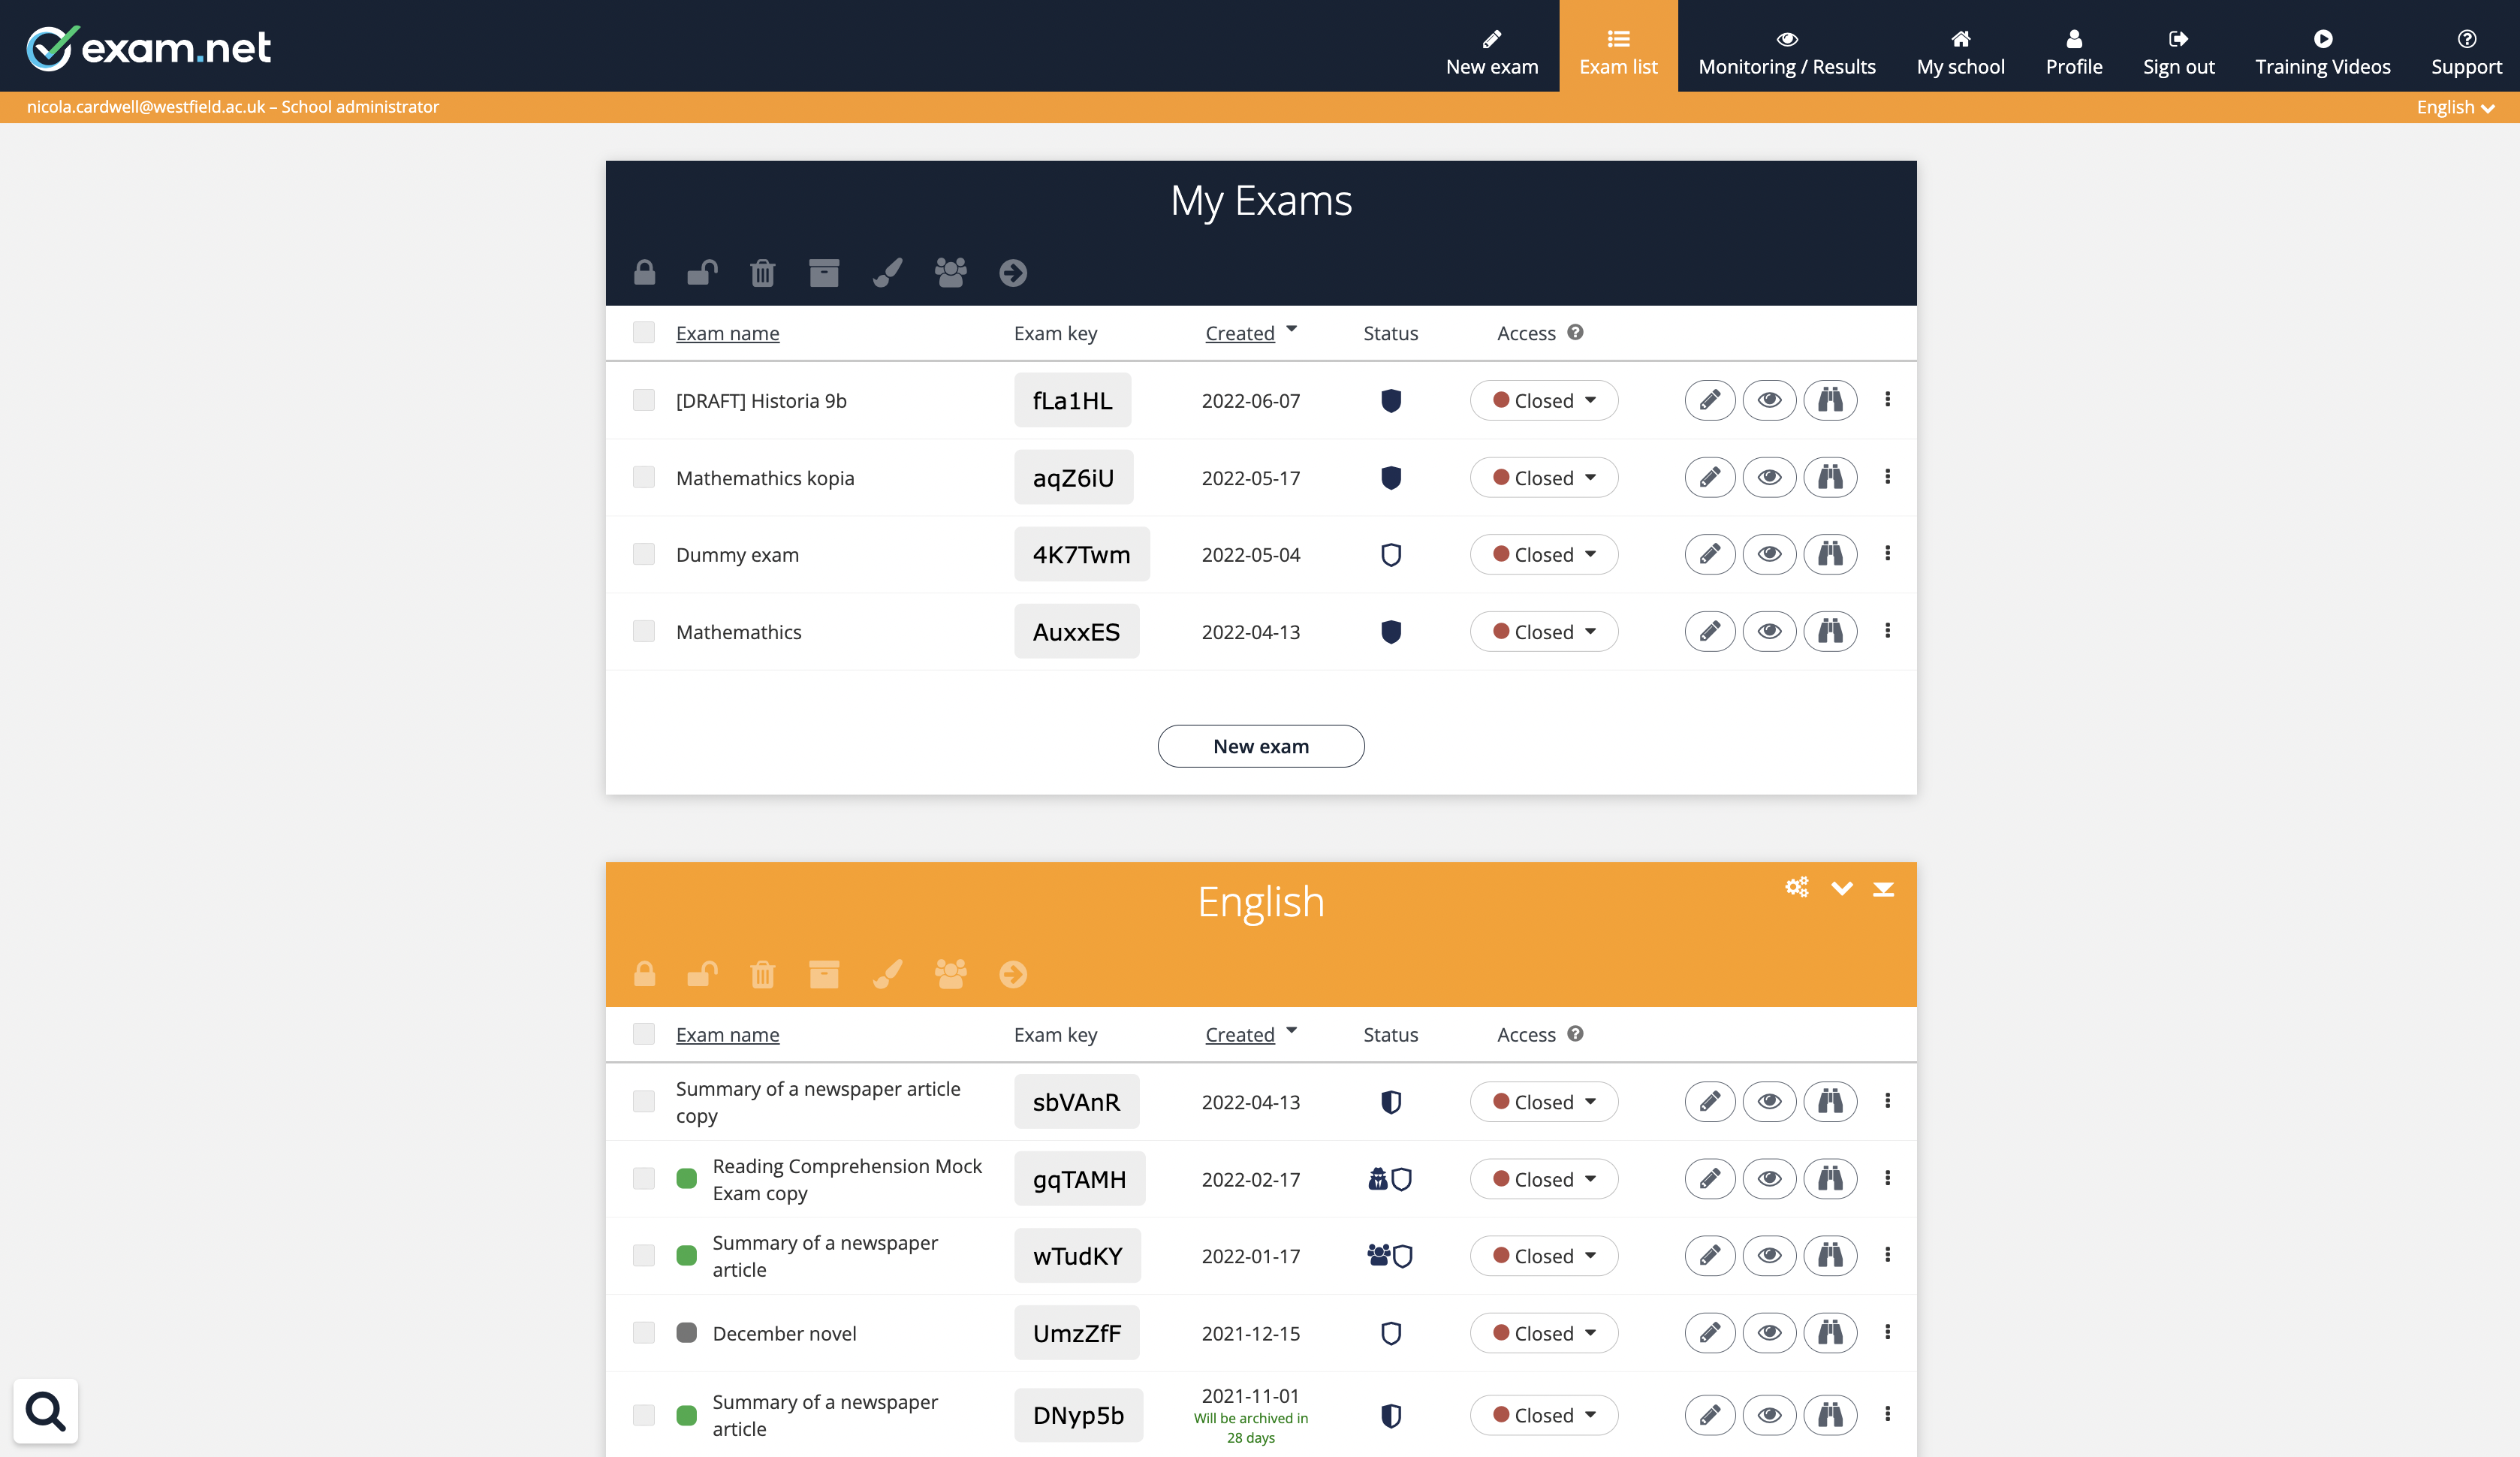Image resolution: width=2520 pixels, height=1457 pixels.
Task: Collapse the English section with the chevron
Action: tap(1841, 888)
